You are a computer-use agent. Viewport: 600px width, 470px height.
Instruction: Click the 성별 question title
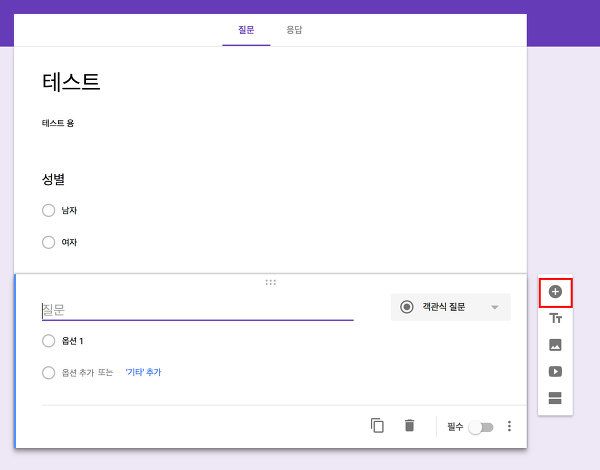pos(53,179)
